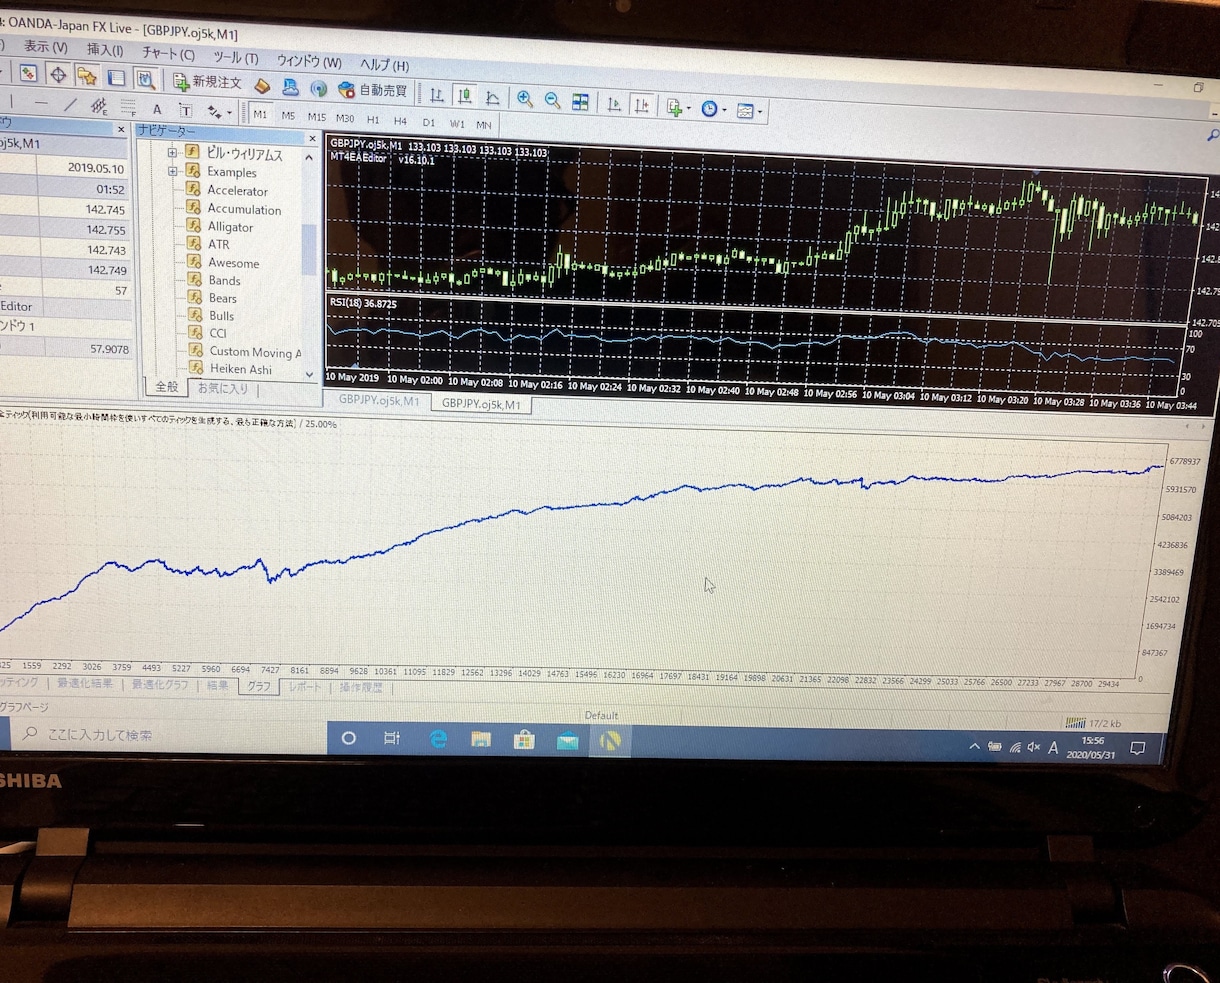Select the Alligator indicator in navigator
Image resolution: width=1220 pixels, height=983 pixels.
[230, 227]
